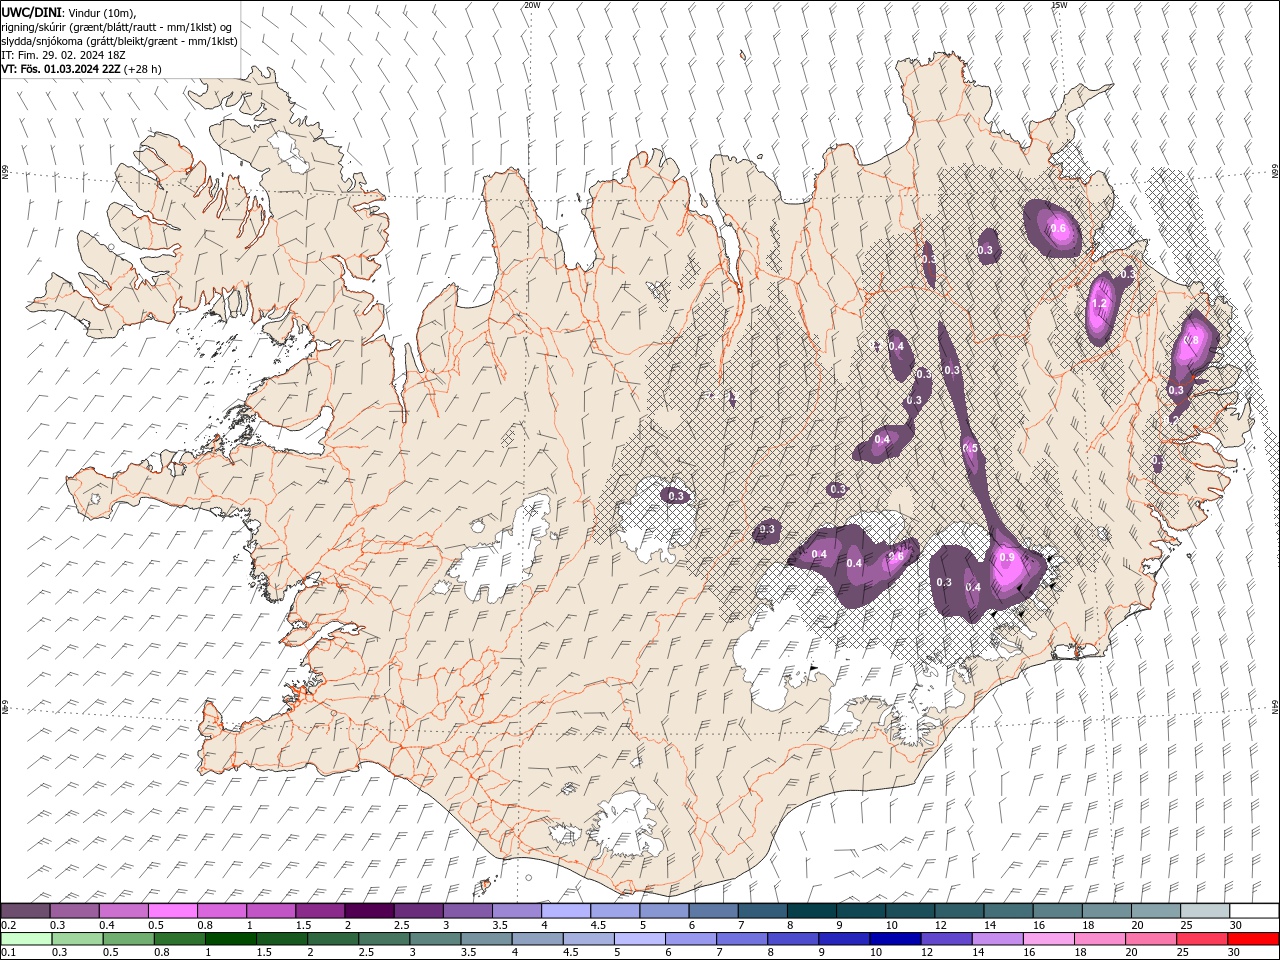Click the 25 label in lower legend row

click(x=1181, y=953)
